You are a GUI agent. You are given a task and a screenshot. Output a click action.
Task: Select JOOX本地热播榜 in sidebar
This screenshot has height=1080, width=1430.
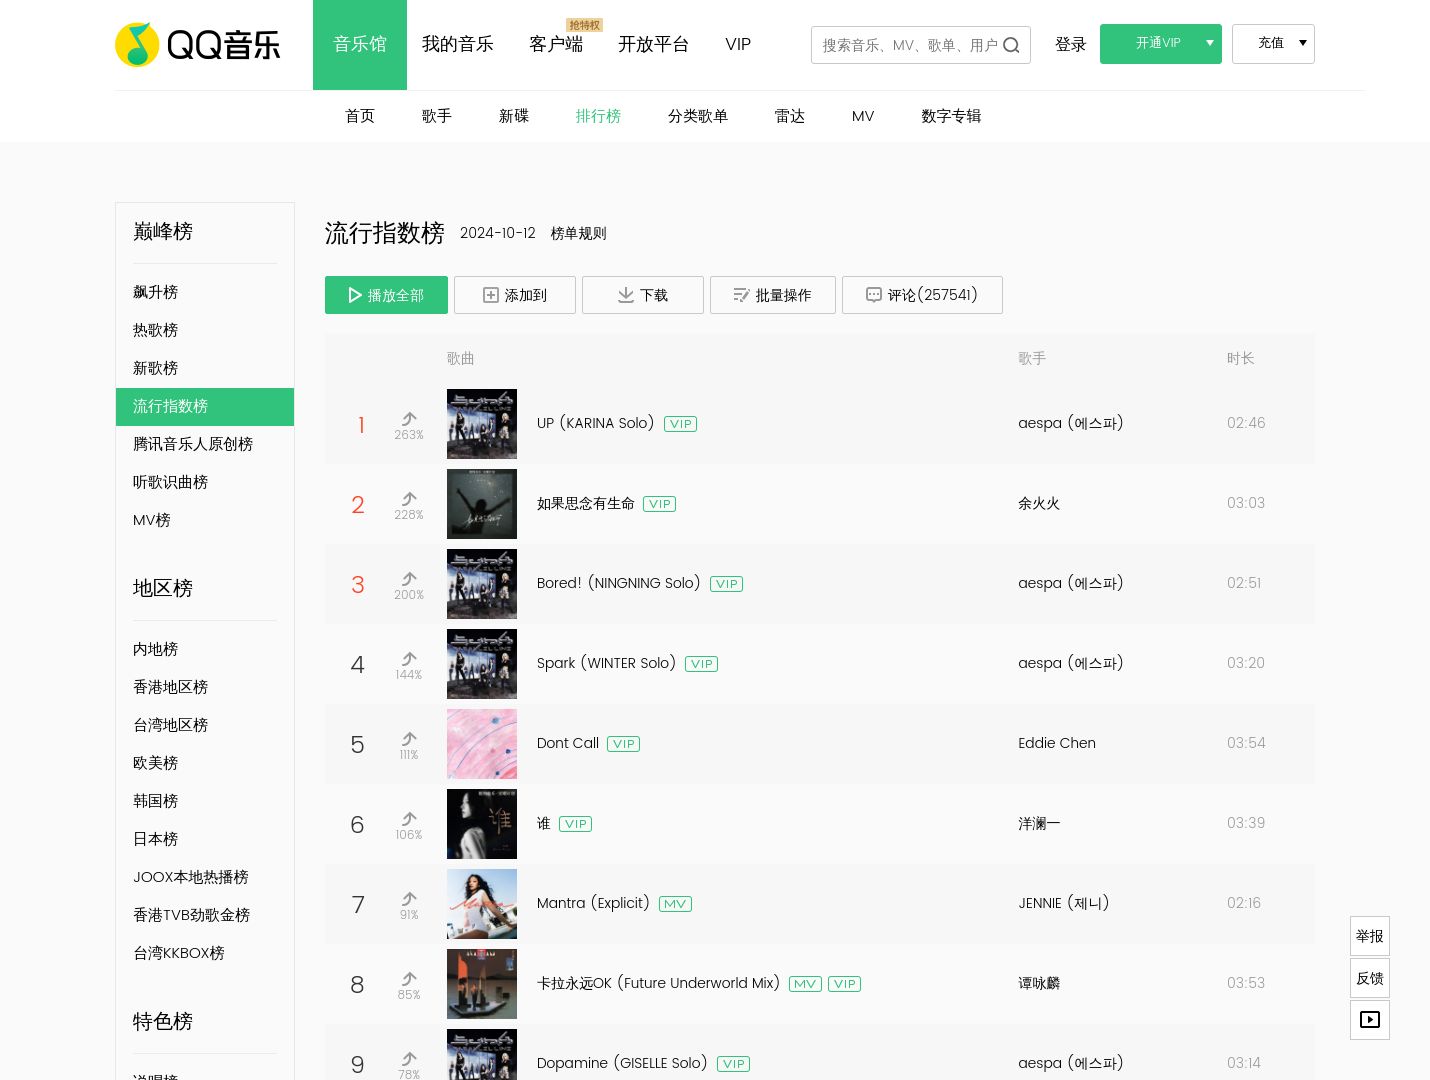click(191, 877)
